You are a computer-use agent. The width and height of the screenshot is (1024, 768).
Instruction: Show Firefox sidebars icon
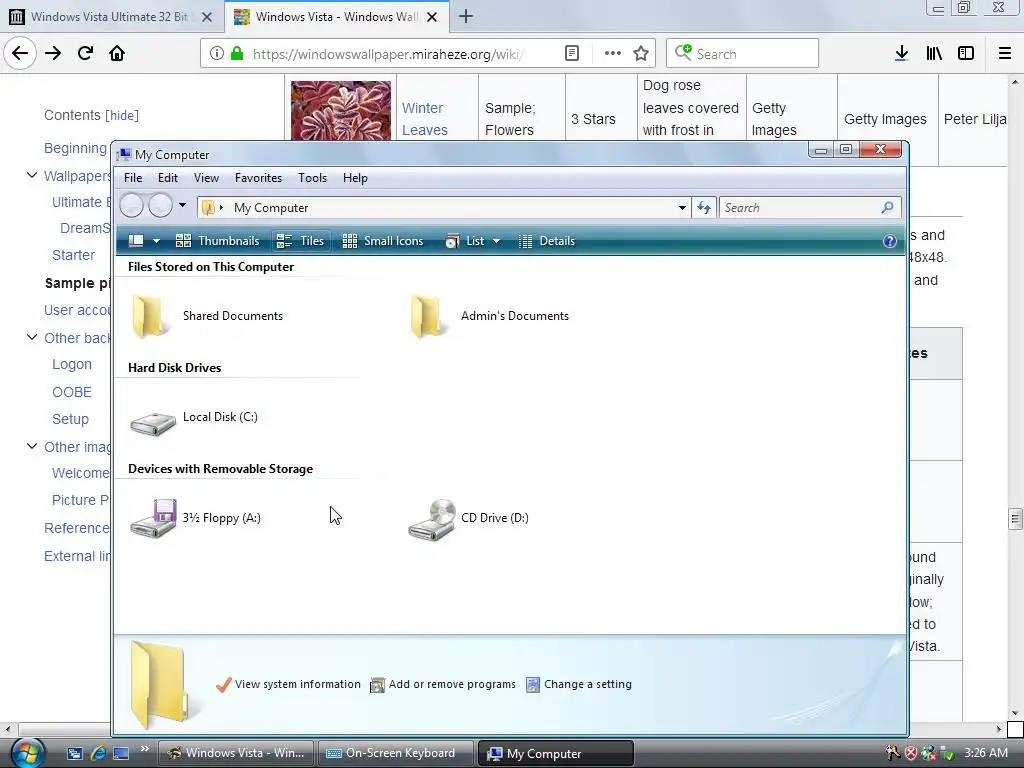click(x=966, y=54)
